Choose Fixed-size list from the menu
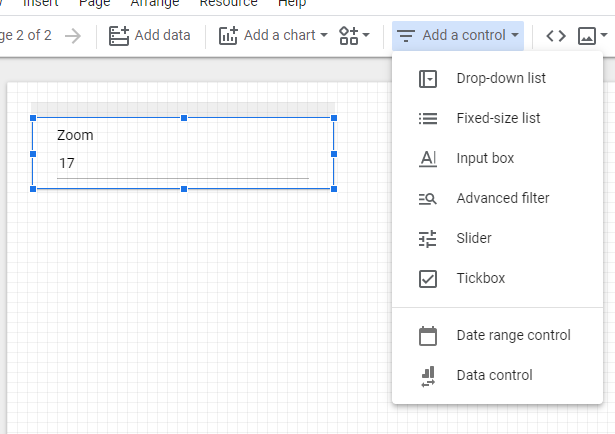 tap(497, 118)
